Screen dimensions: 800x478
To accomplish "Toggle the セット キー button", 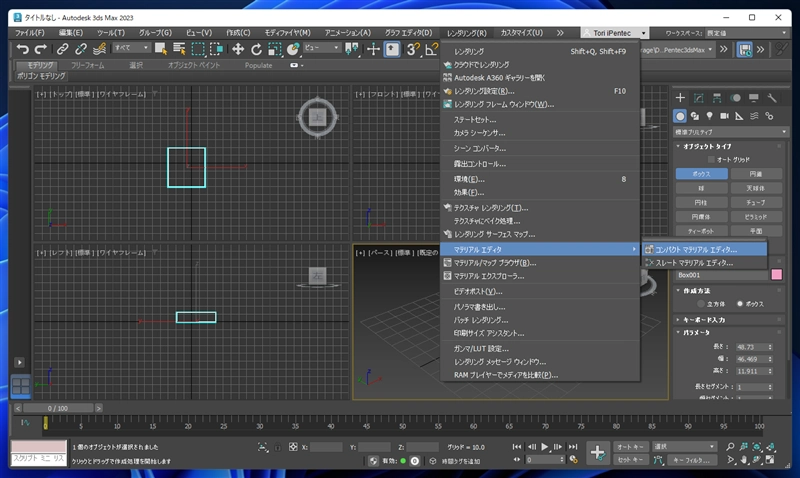I will pos(630,460).
